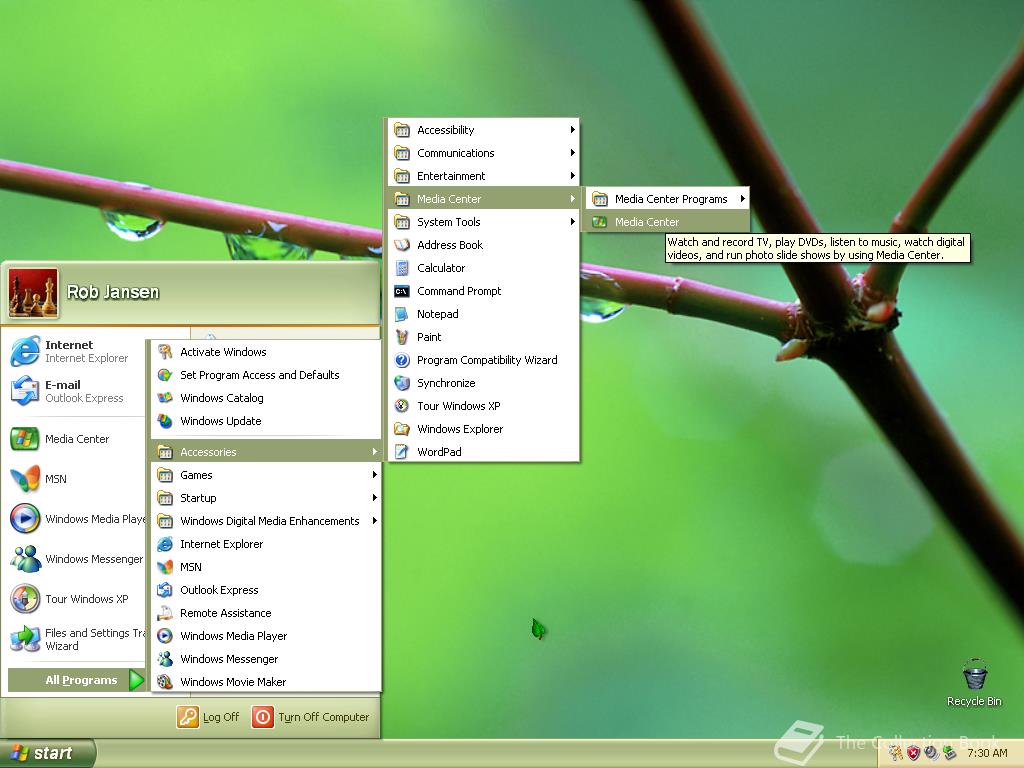This screenshot has width=1024, height=768.
Task: Click the Rob Jansen chess user picture
Action: tap(33, 293)
